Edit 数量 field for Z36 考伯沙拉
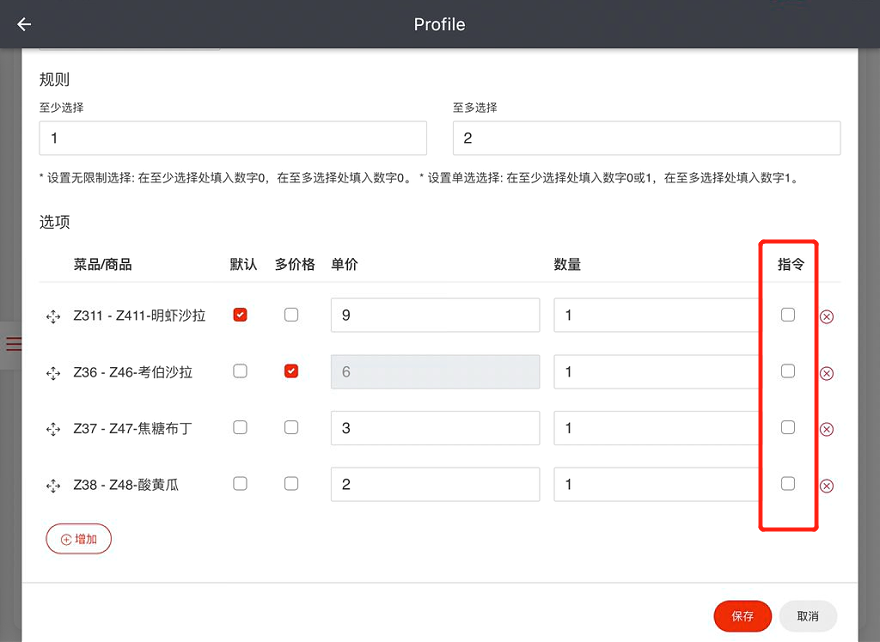This screenshot has height=642, width=880. (656, 372)
